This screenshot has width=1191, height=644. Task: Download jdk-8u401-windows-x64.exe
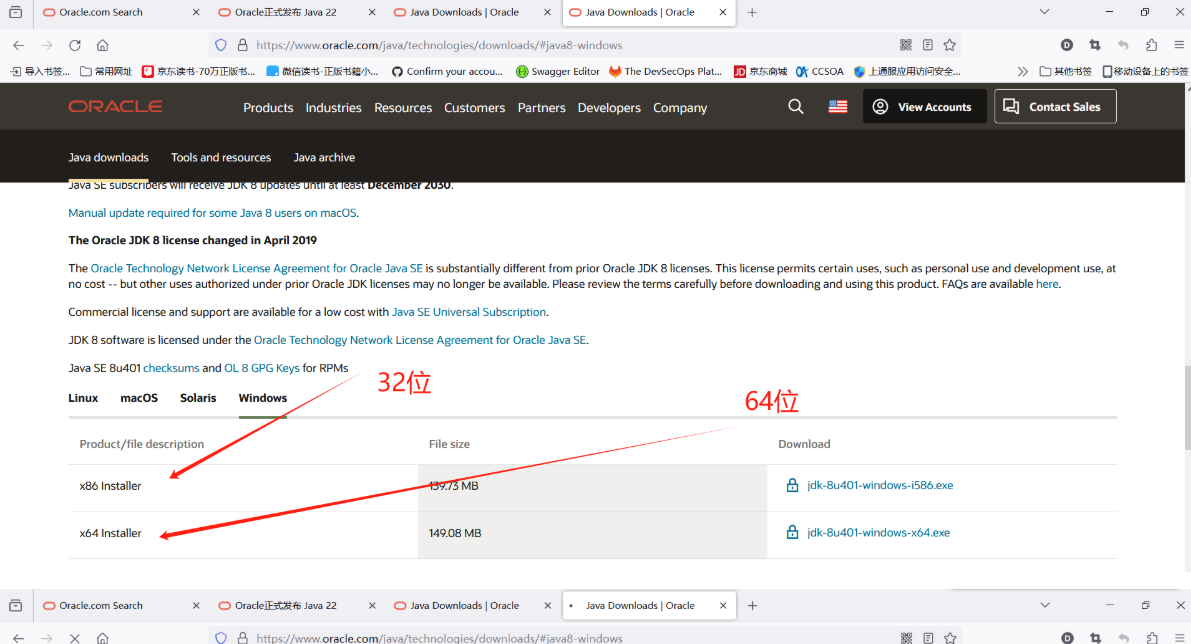pos(878,532)
